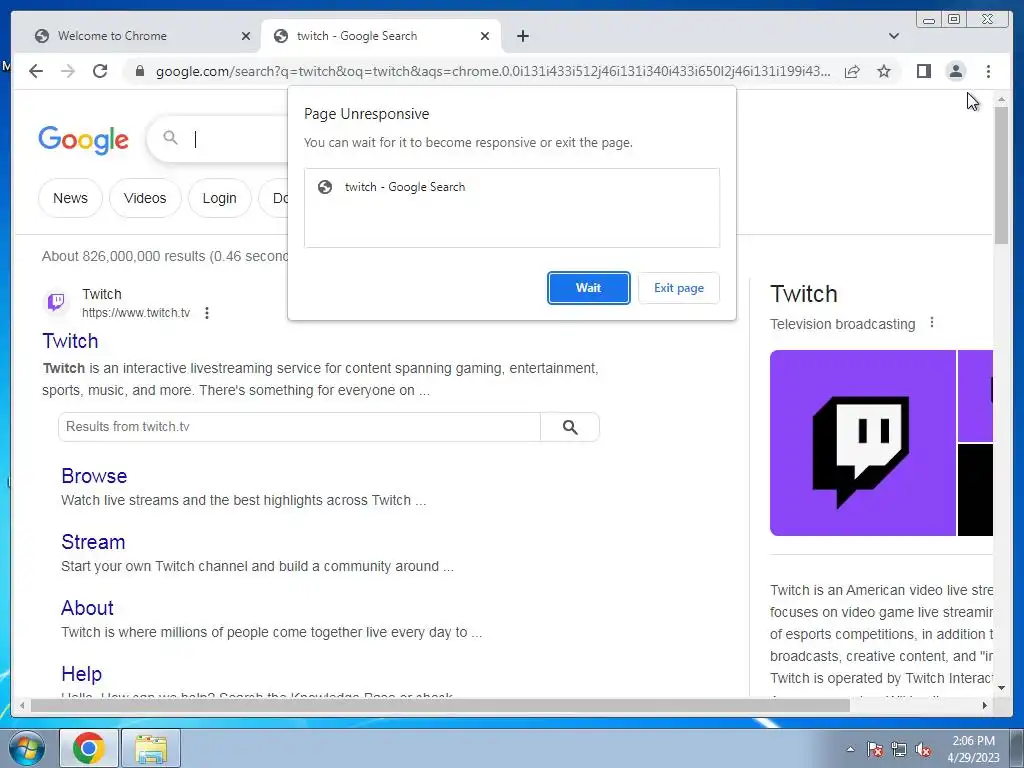The height and width of the screenshot is (768, 1024).
Task: Click the browser forward arrow
Action: (x=68, y=71)
